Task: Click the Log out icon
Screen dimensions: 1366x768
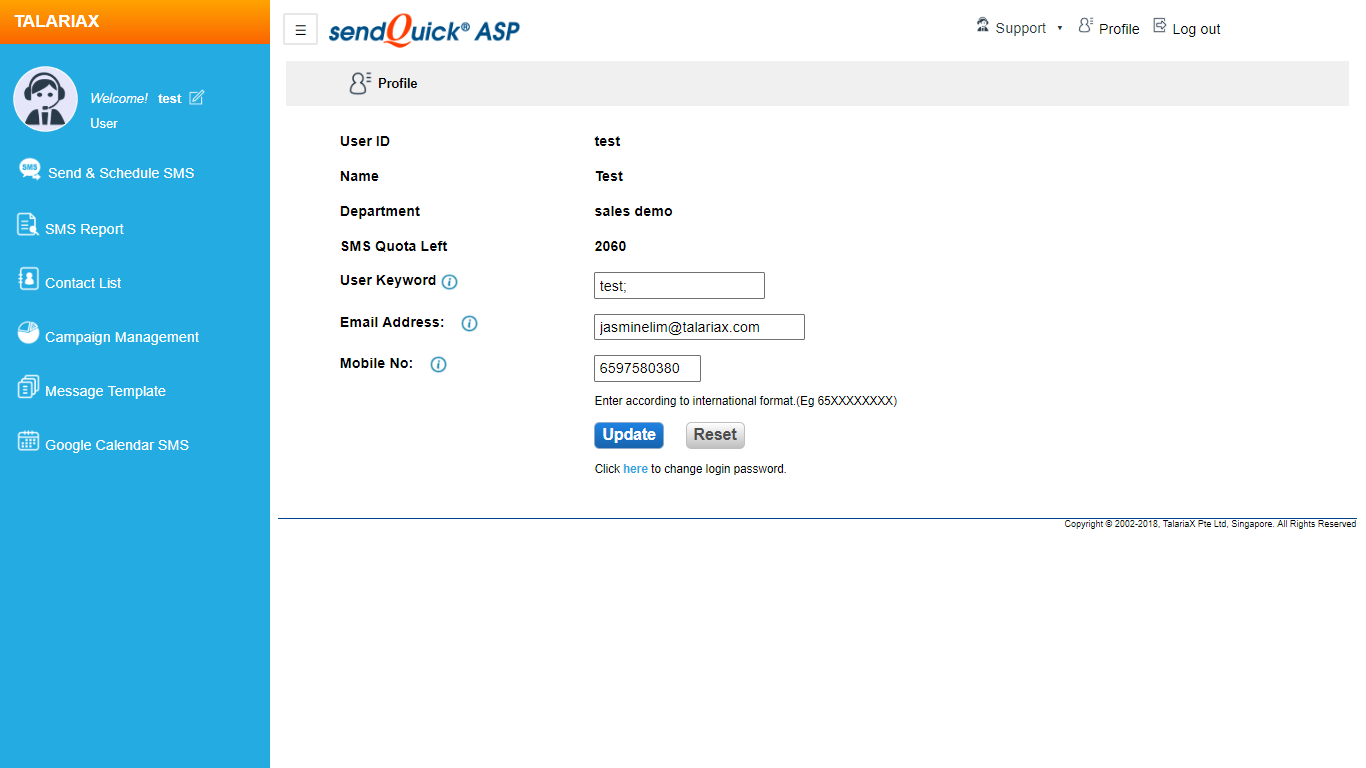Action: pos(1160,25)
